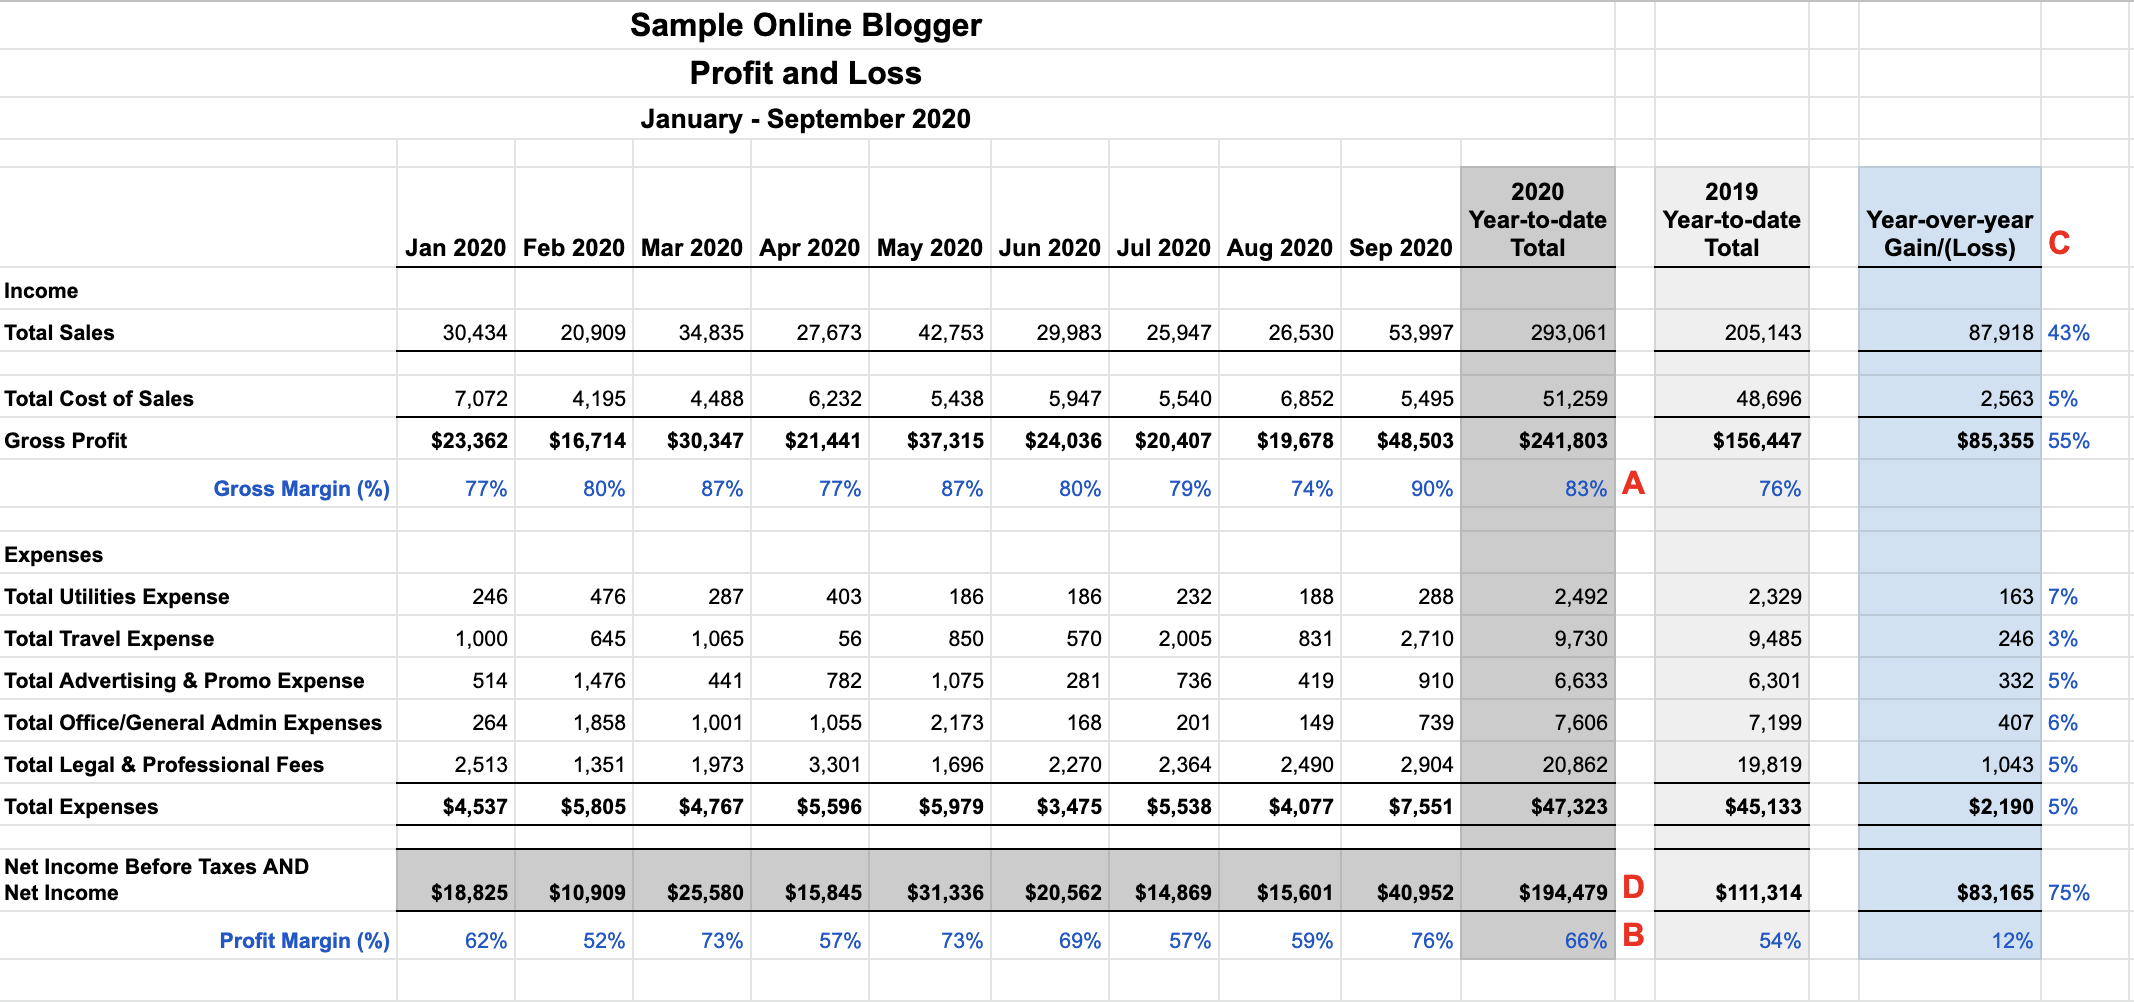This screenshot has width=2134, height=1002.
Task: Select the 'January - September 2020' subtitle
Action: [806, 119]
